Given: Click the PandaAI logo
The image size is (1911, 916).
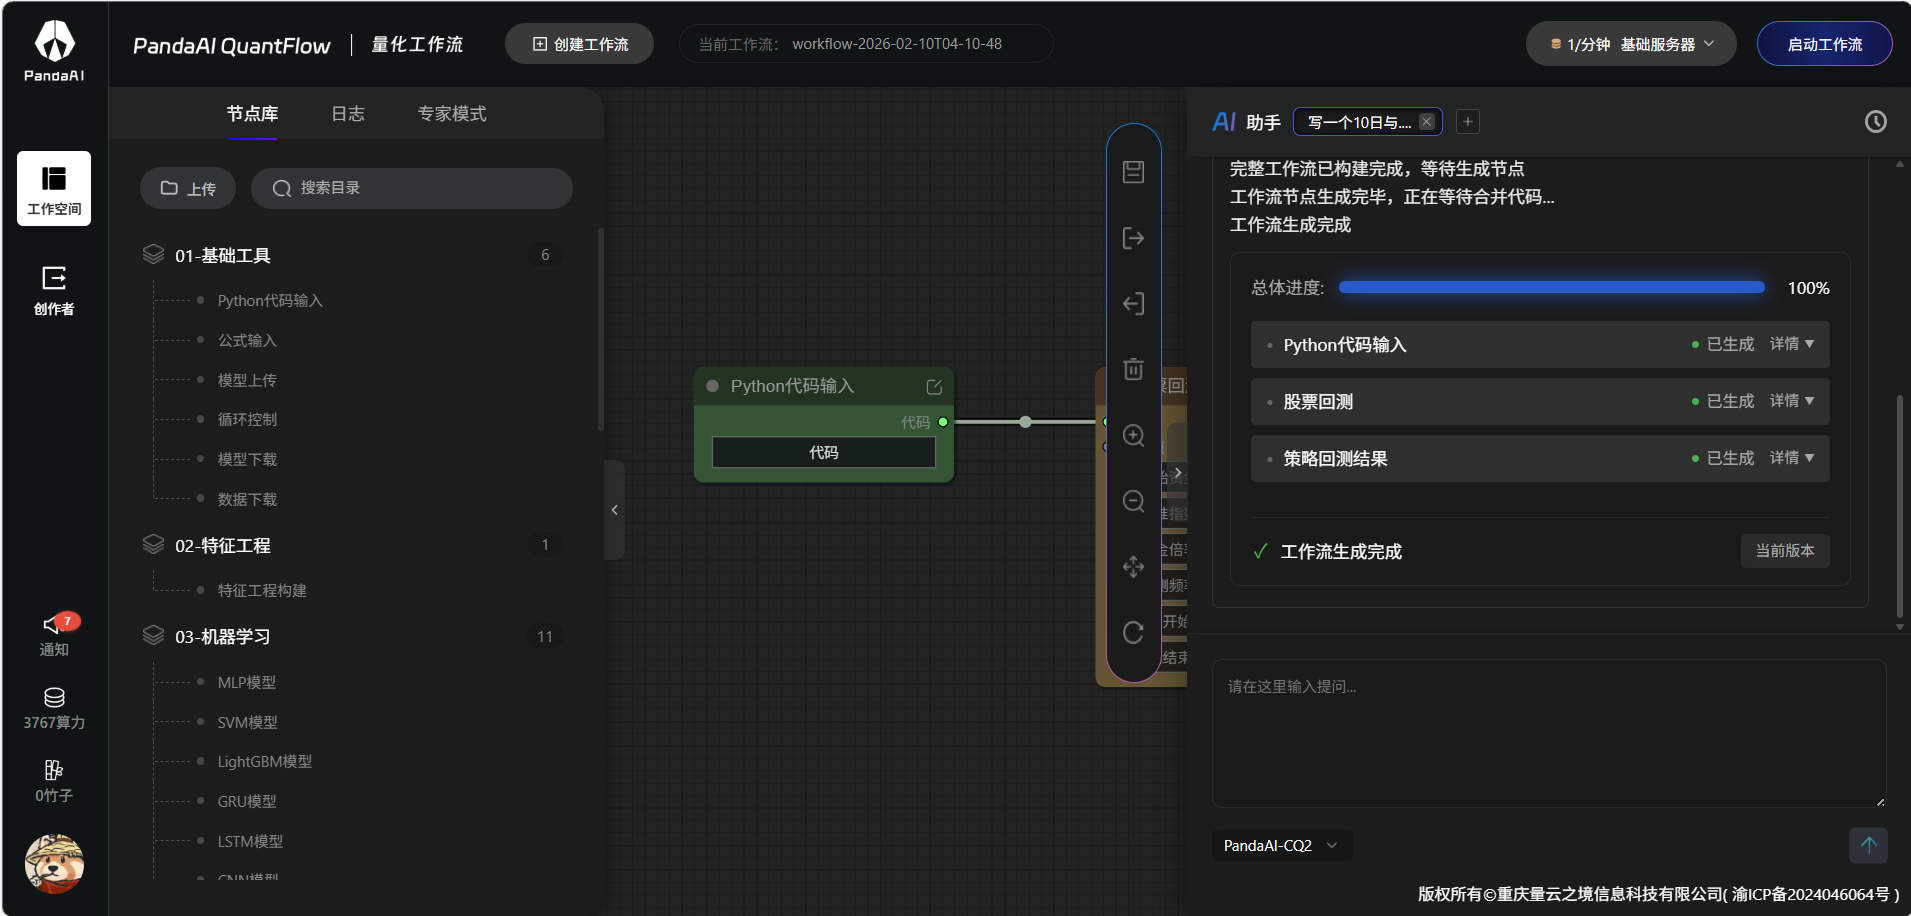Looking at the screenshot, I should click(x=54, y=51).
